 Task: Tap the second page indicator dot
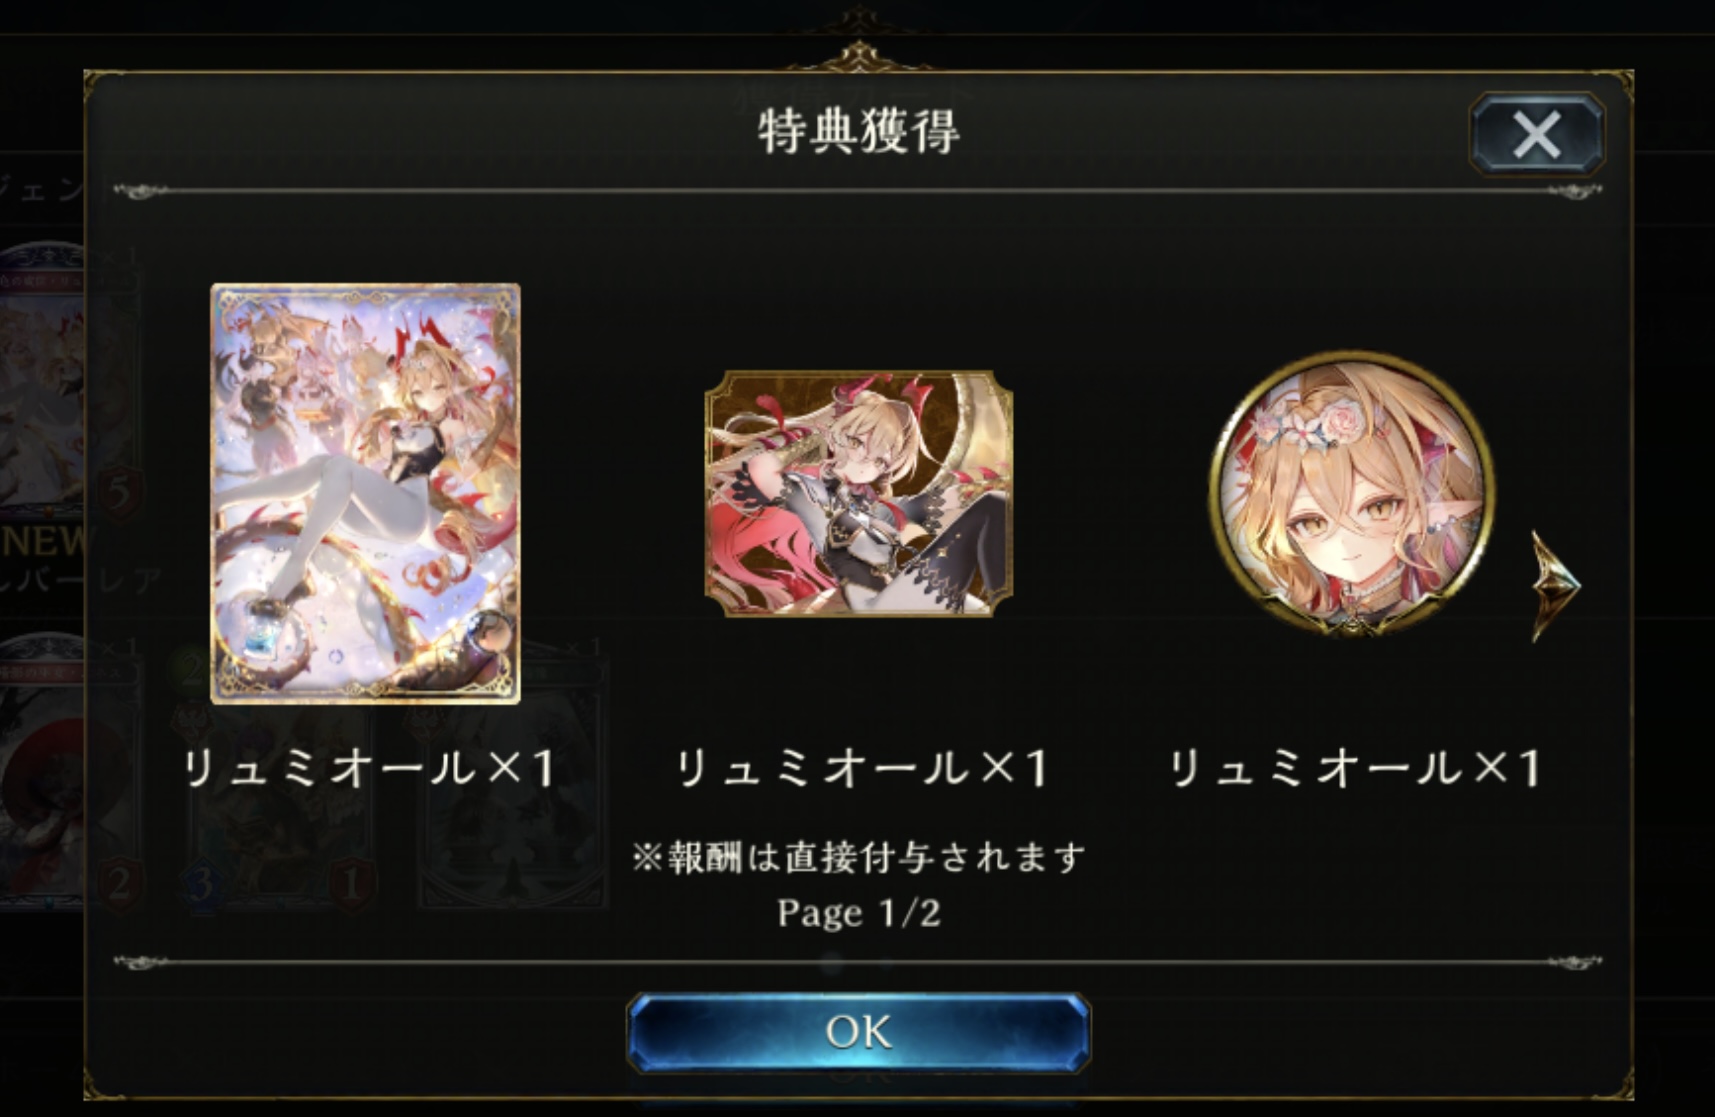point(886,964)
